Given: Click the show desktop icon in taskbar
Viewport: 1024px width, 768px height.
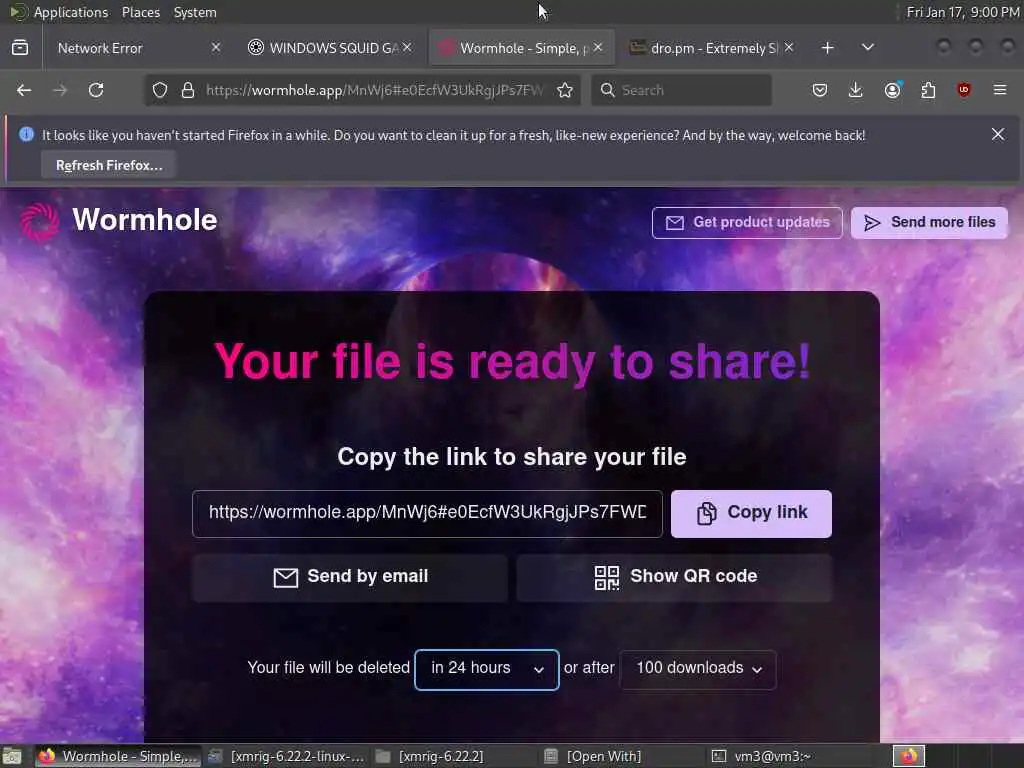Looking at the screenshot, I should pos(12,756).
